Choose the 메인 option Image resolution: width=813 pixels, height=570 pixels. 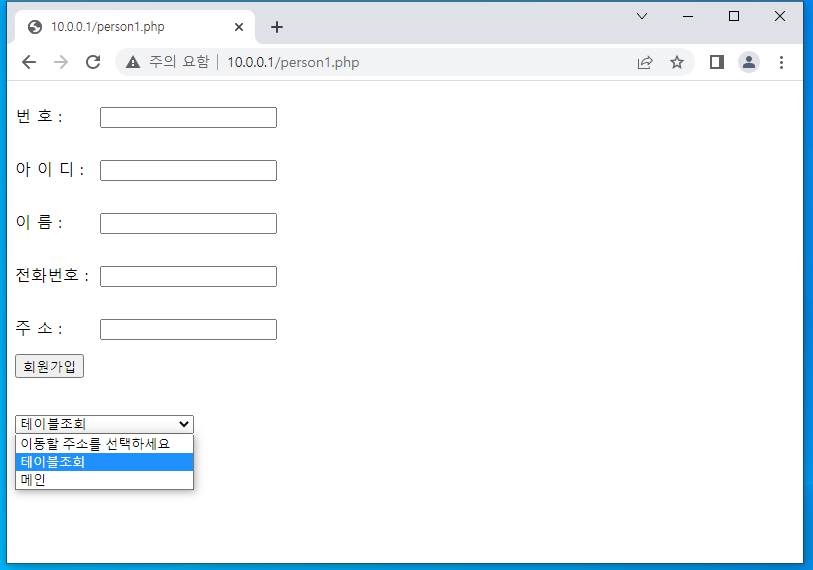click(x=104, y=480)
